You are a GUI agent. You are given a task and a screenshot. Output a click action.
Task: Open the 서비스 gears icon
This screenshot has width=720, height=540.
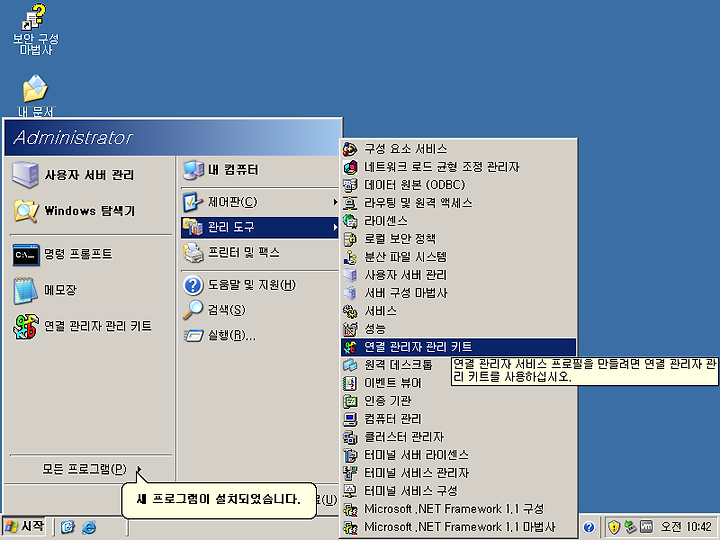(x=350, y=311)
